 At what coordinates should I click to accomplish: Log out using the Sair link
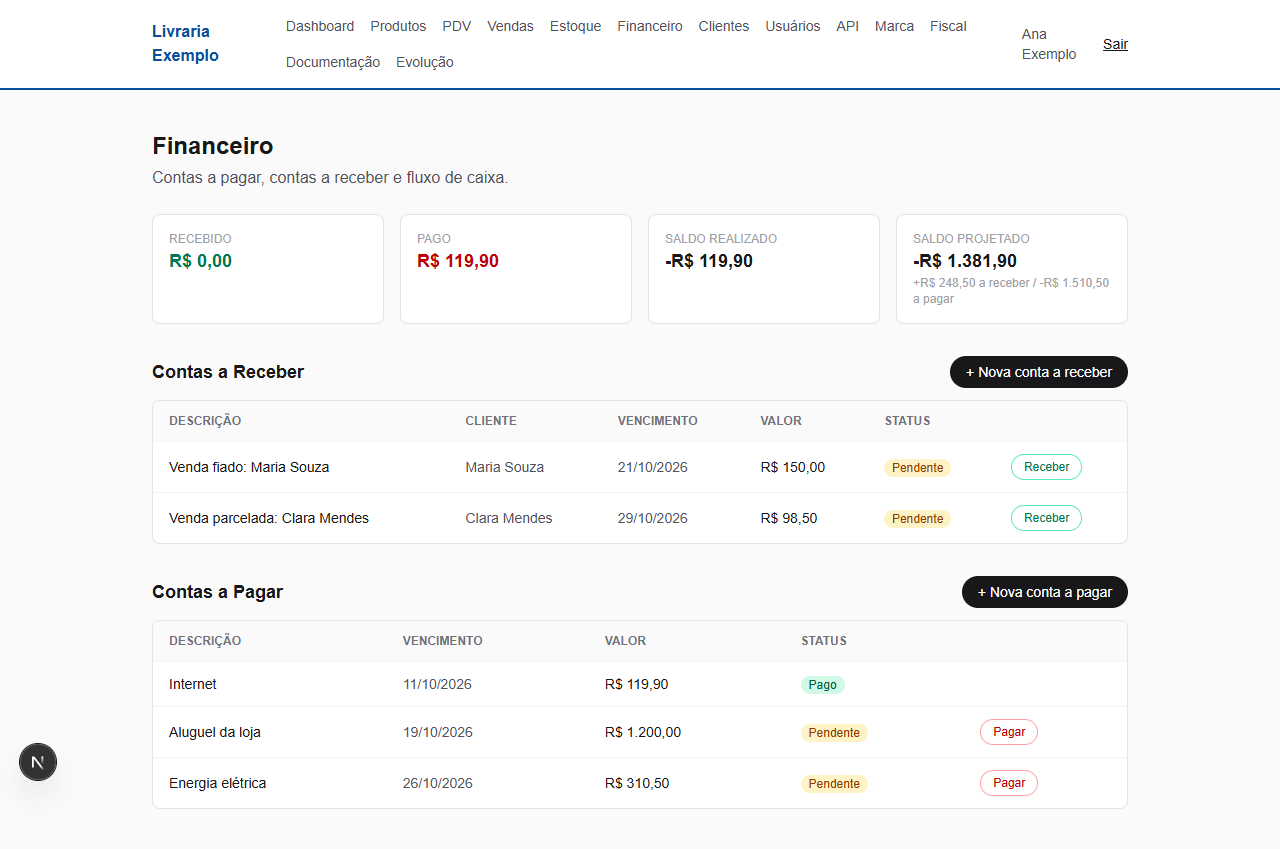coord(1115,44)
